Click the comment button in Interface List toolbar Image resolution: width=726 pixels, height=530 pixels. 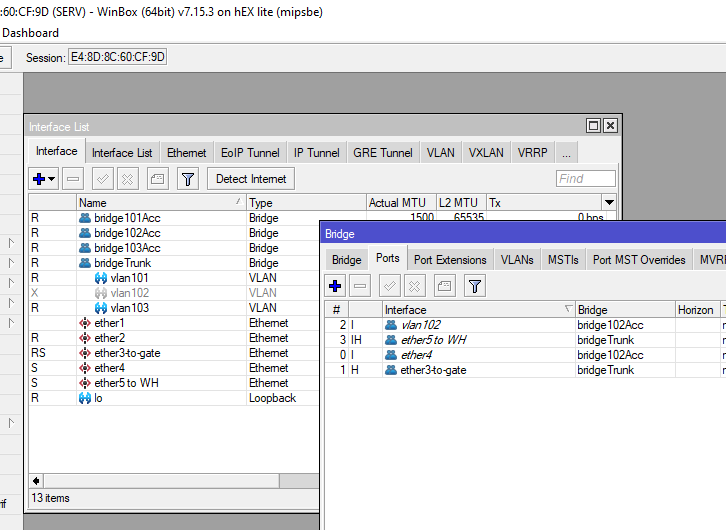tap(157, 179)
